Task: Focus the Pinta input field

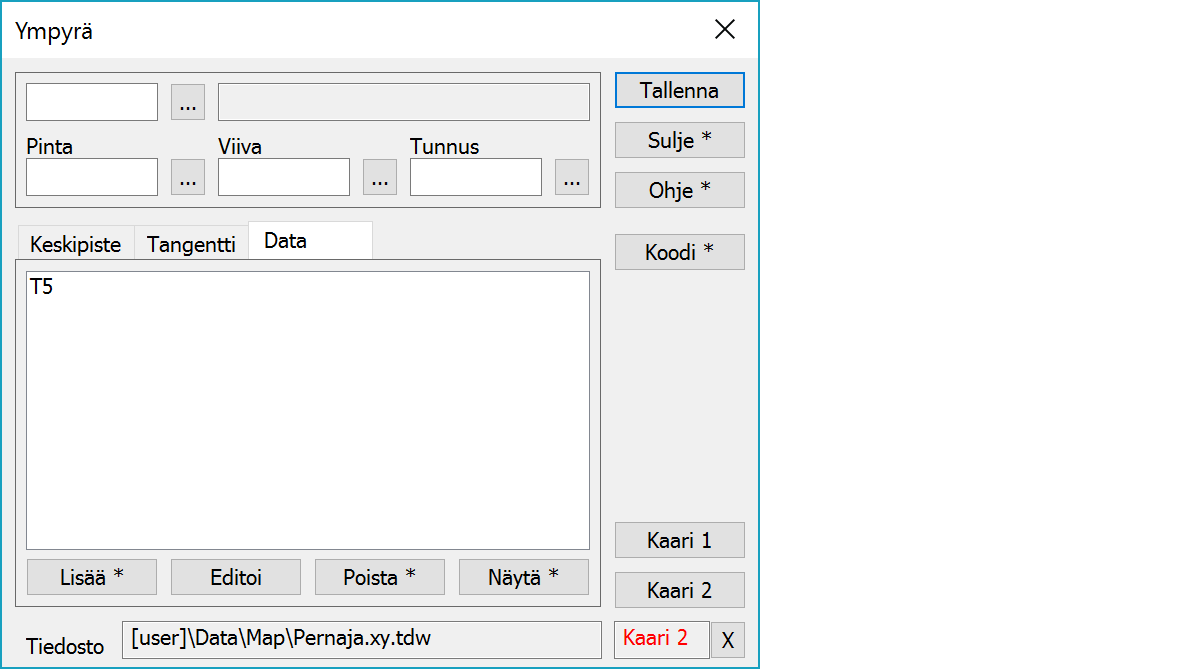Action: (x=92, y=177)
